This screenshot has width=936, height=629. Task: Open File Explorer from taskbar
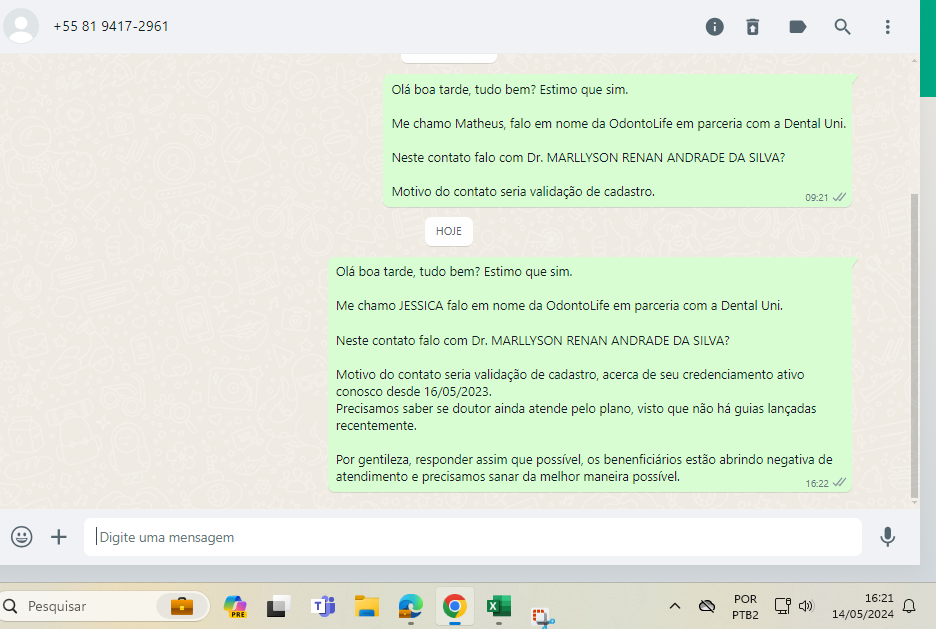367,606
